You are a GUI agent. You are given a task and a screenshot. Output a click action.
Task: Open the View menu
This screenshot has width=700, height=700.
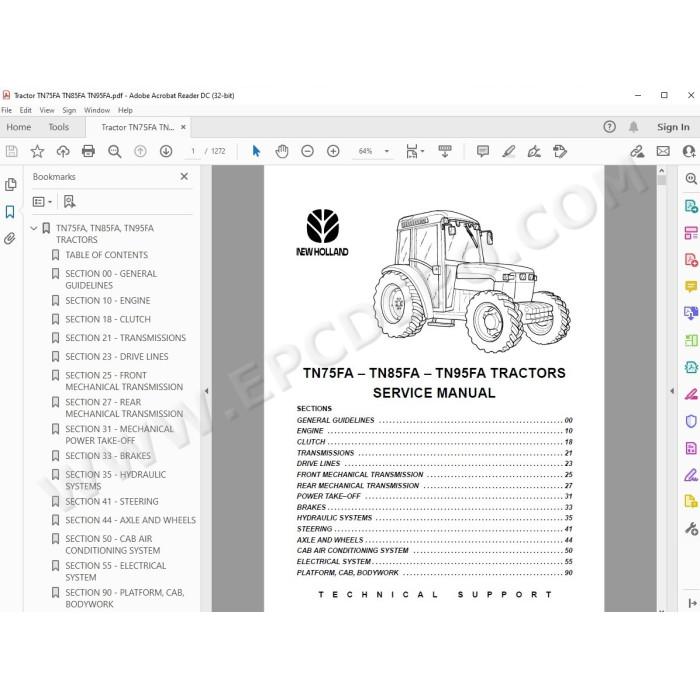(47, 110)
